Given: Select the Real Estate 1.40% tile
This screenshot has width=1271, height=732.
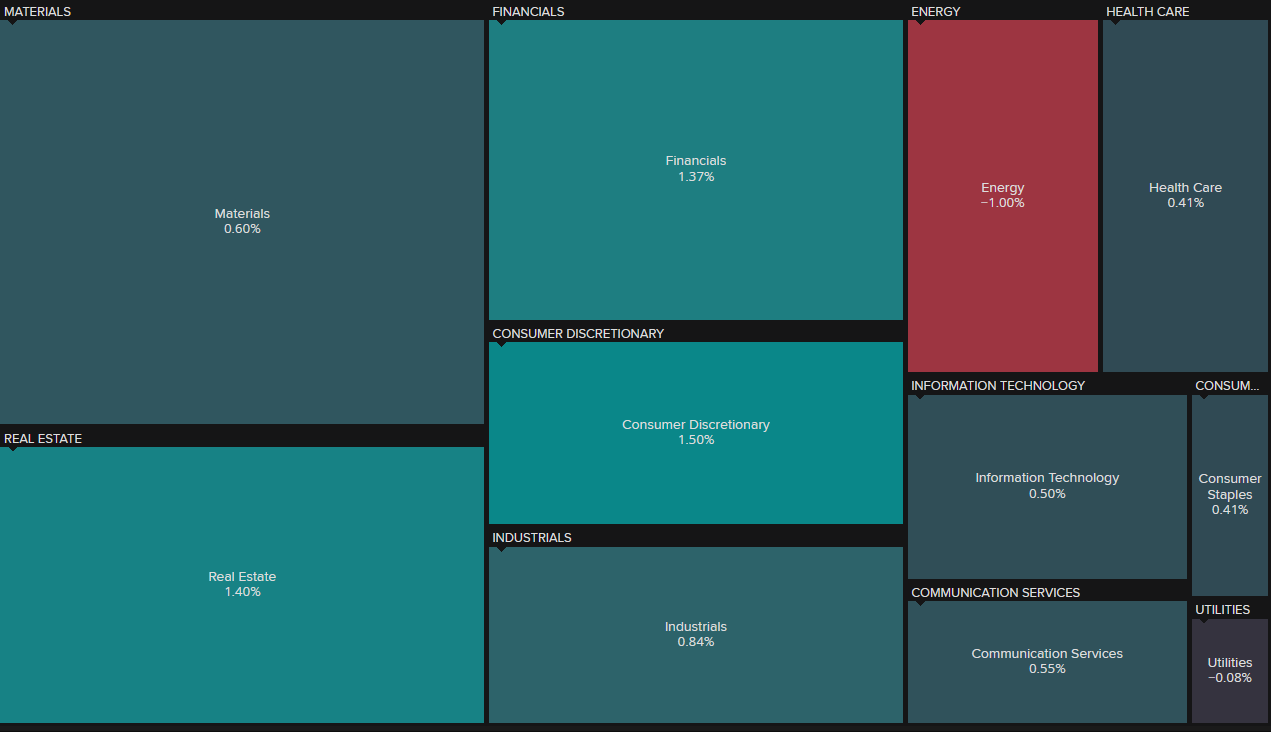Looking at the screenshot, I should click(242, 584).
